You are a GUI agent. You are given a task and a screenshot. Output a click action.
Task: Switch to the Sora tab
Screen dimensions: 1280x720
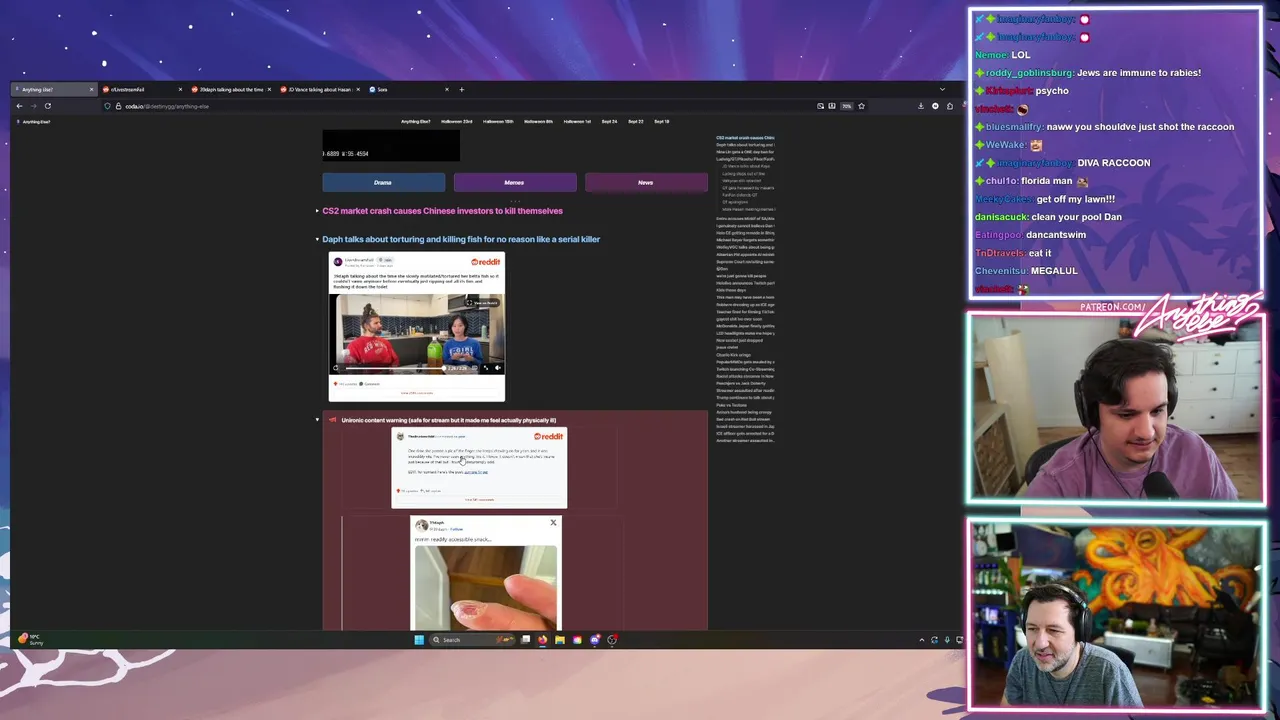[x=408, y=89]
